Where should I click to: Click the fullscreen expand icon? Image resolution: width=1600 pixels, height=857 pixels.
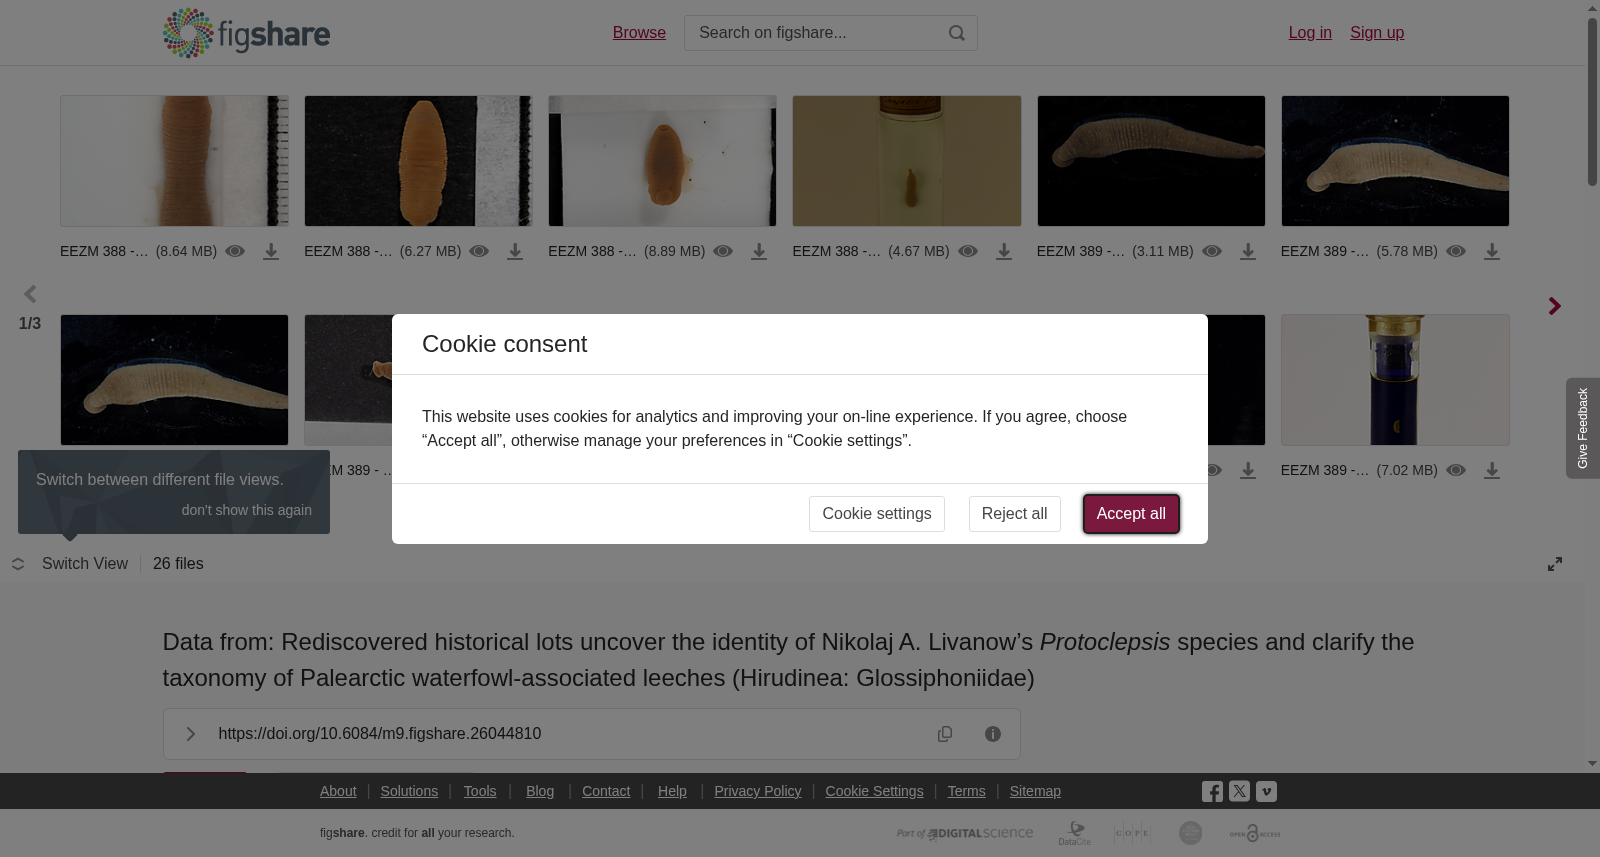coord(1555,564)
